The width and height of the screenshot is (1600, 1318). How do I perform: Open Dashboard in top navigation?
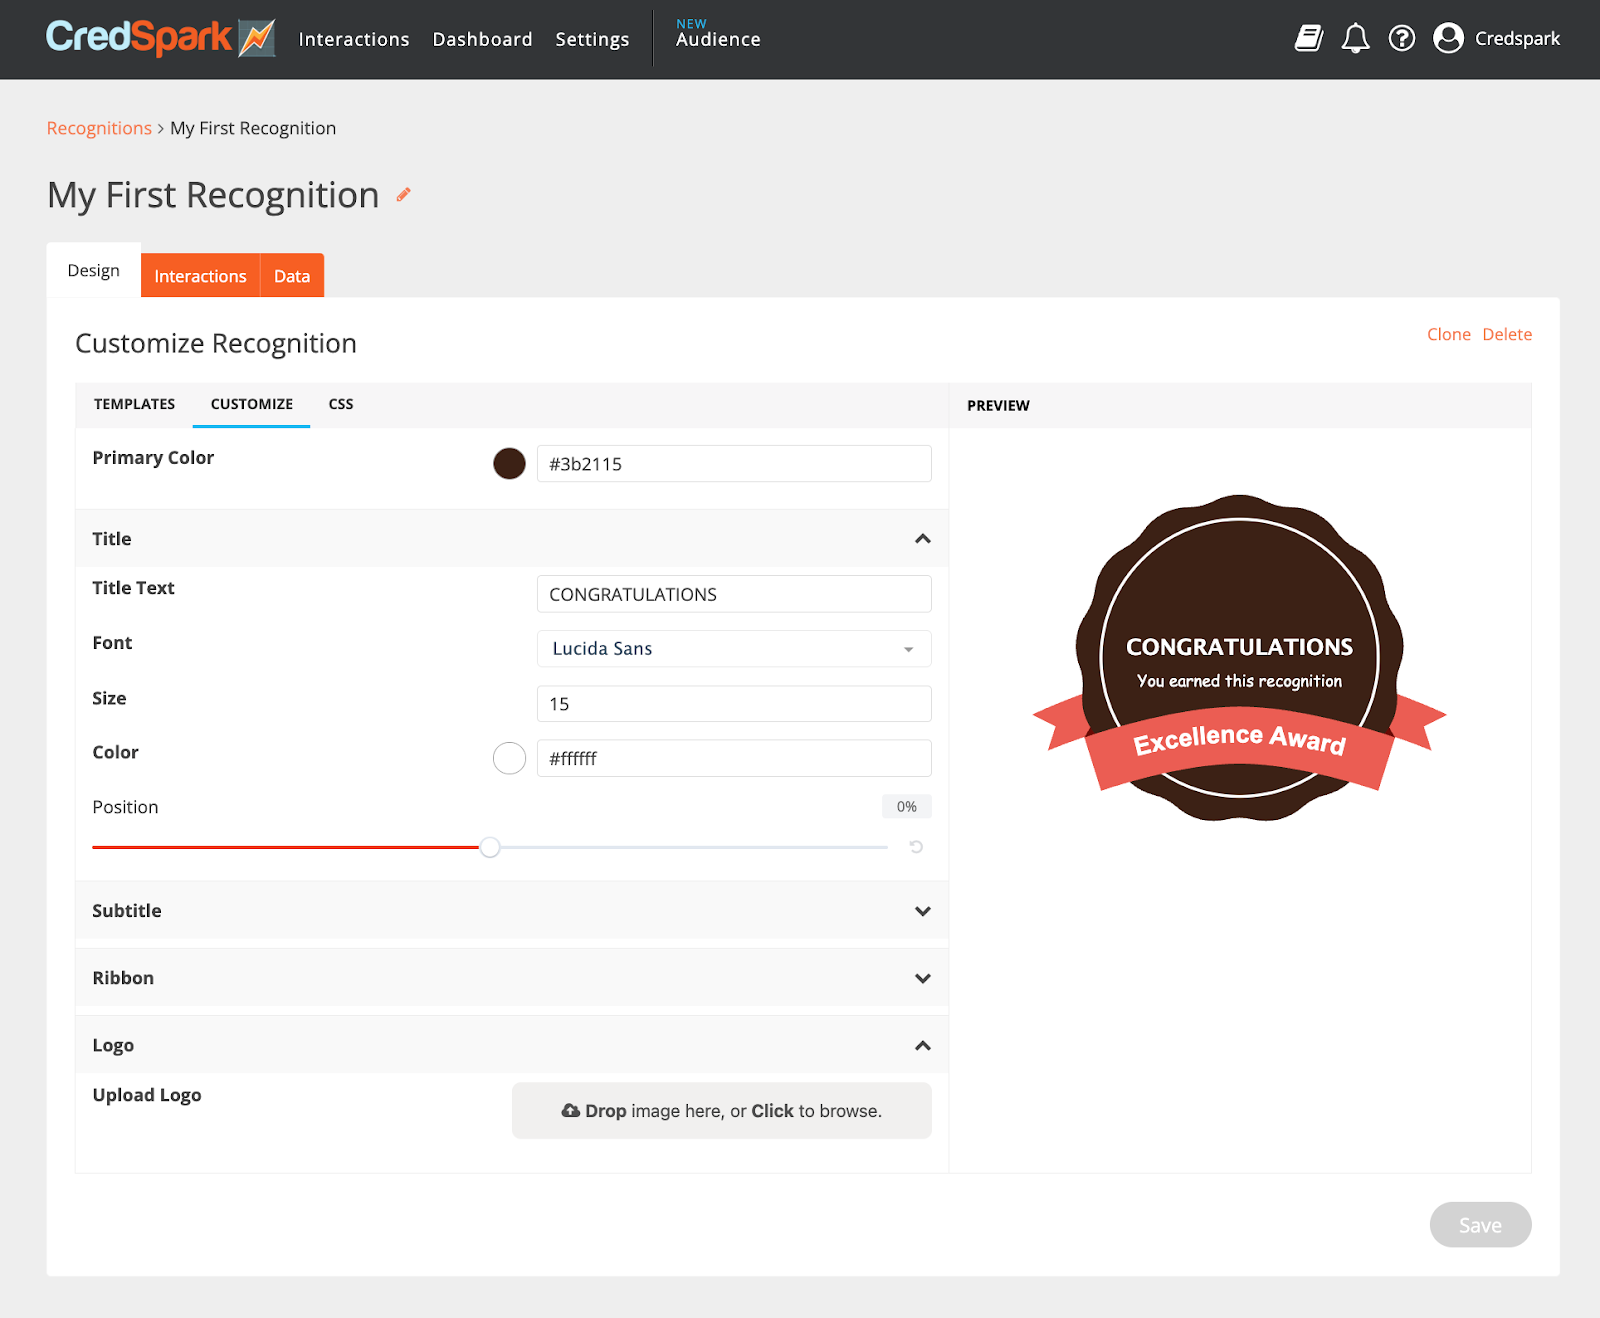482,39
